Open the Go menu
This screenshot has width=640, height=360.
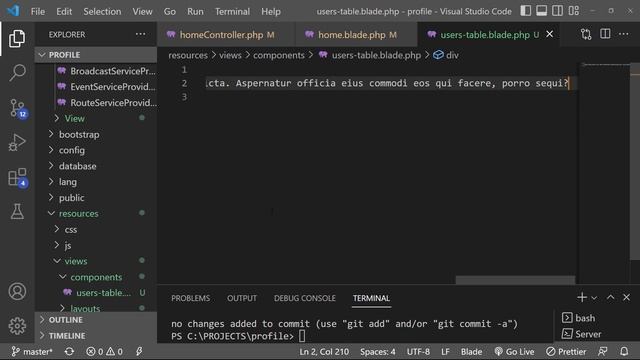170,11
